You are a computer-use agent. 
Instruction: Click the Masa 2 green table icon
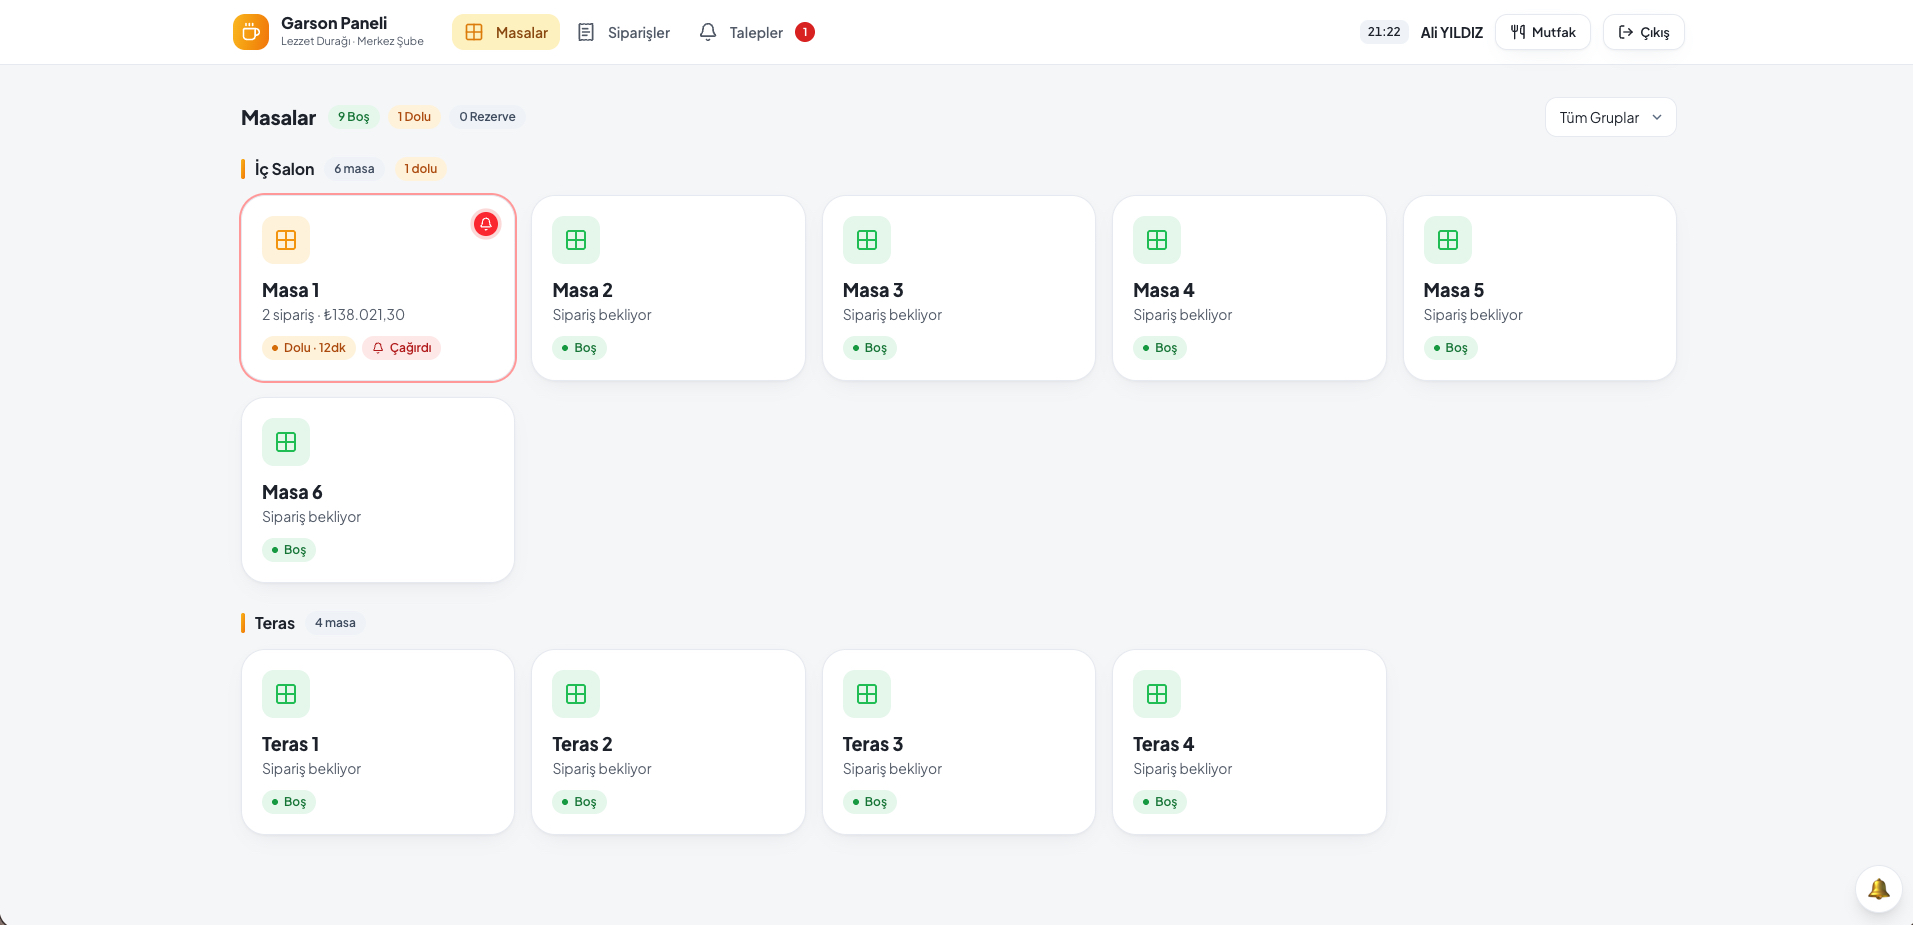click(x=576, y=240)
